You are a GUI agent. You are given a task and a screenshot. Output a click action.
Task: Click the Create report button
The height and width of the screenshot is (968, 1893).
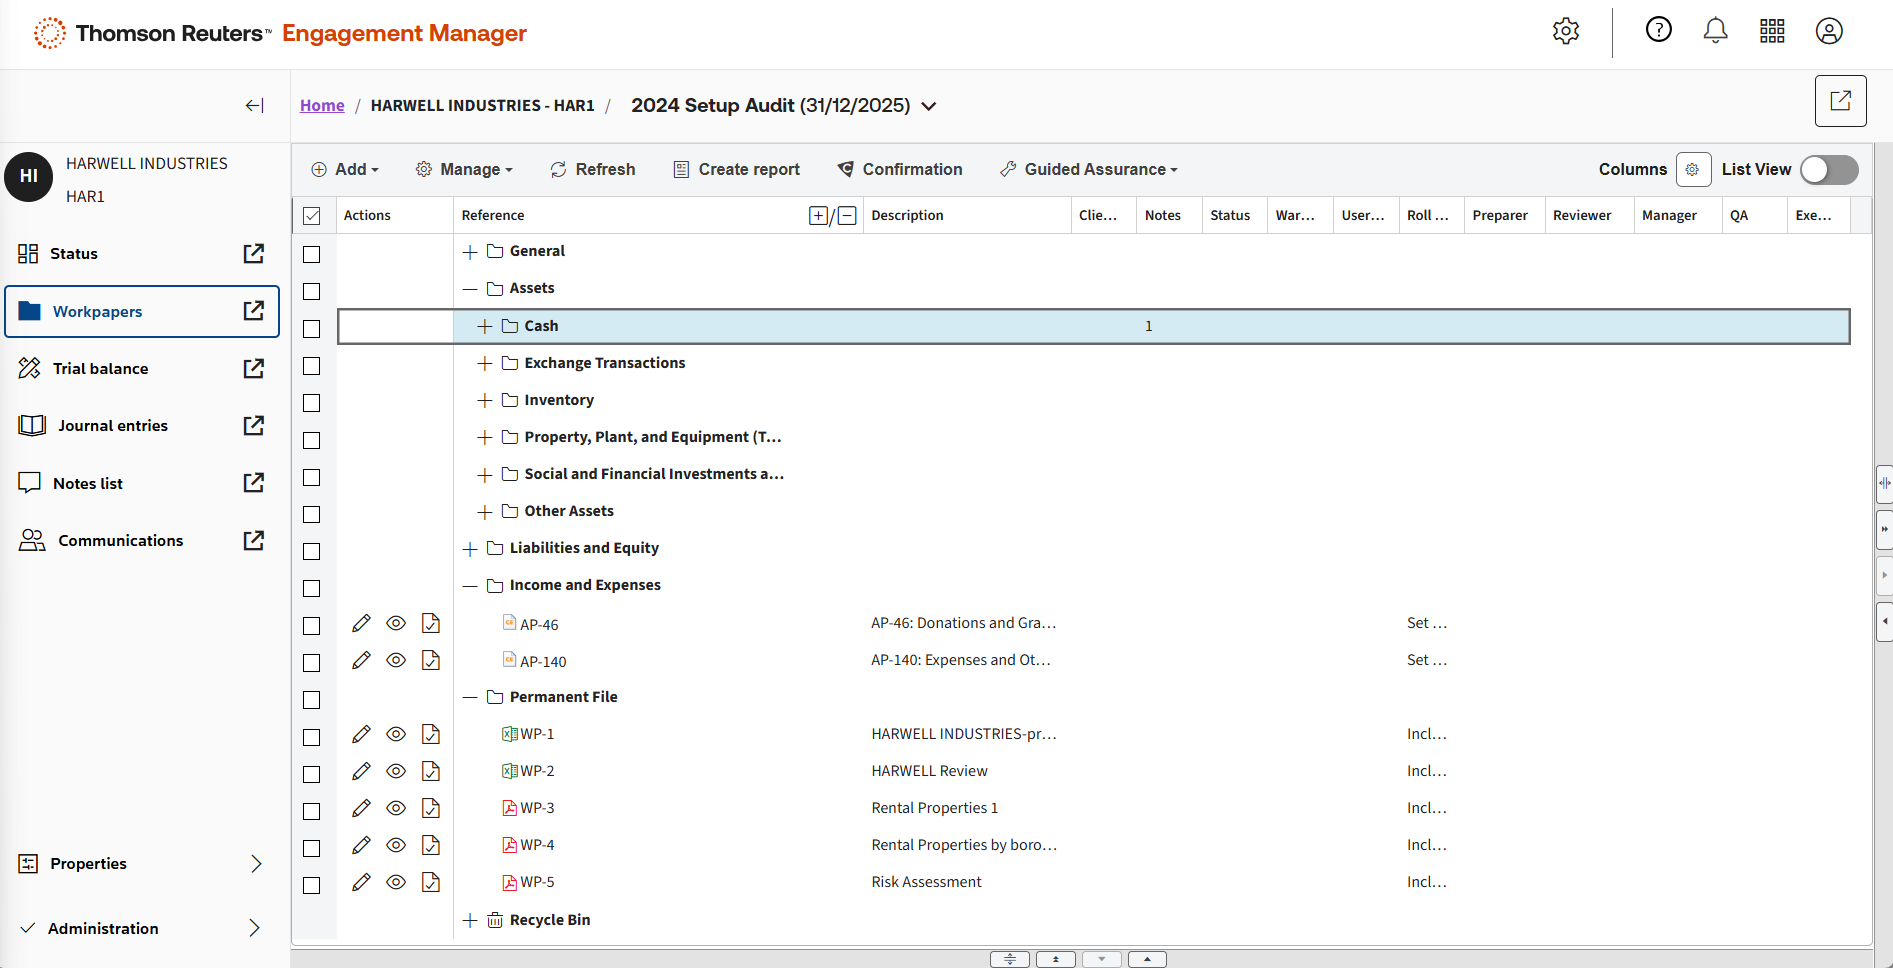click(736, 170)
